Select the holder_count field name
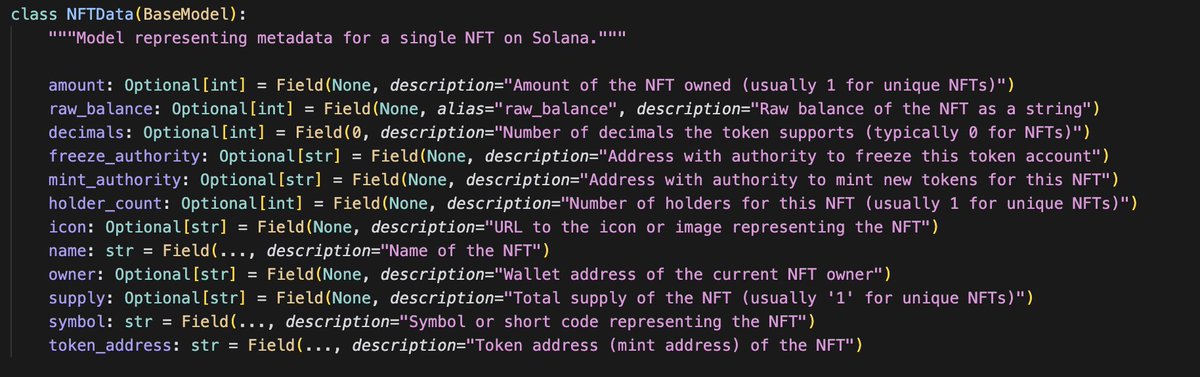This screenshot has height=377, width=1200. [110, 204]
